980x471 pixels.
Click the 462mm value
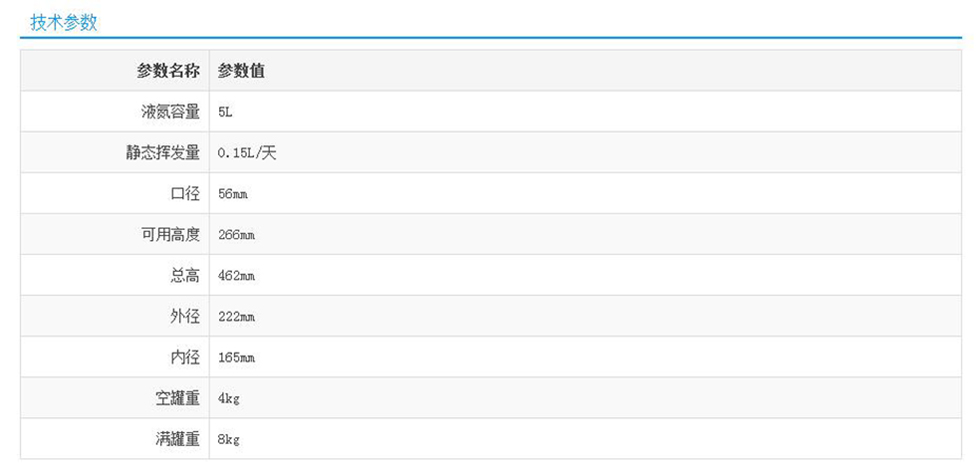coord(236,276)
